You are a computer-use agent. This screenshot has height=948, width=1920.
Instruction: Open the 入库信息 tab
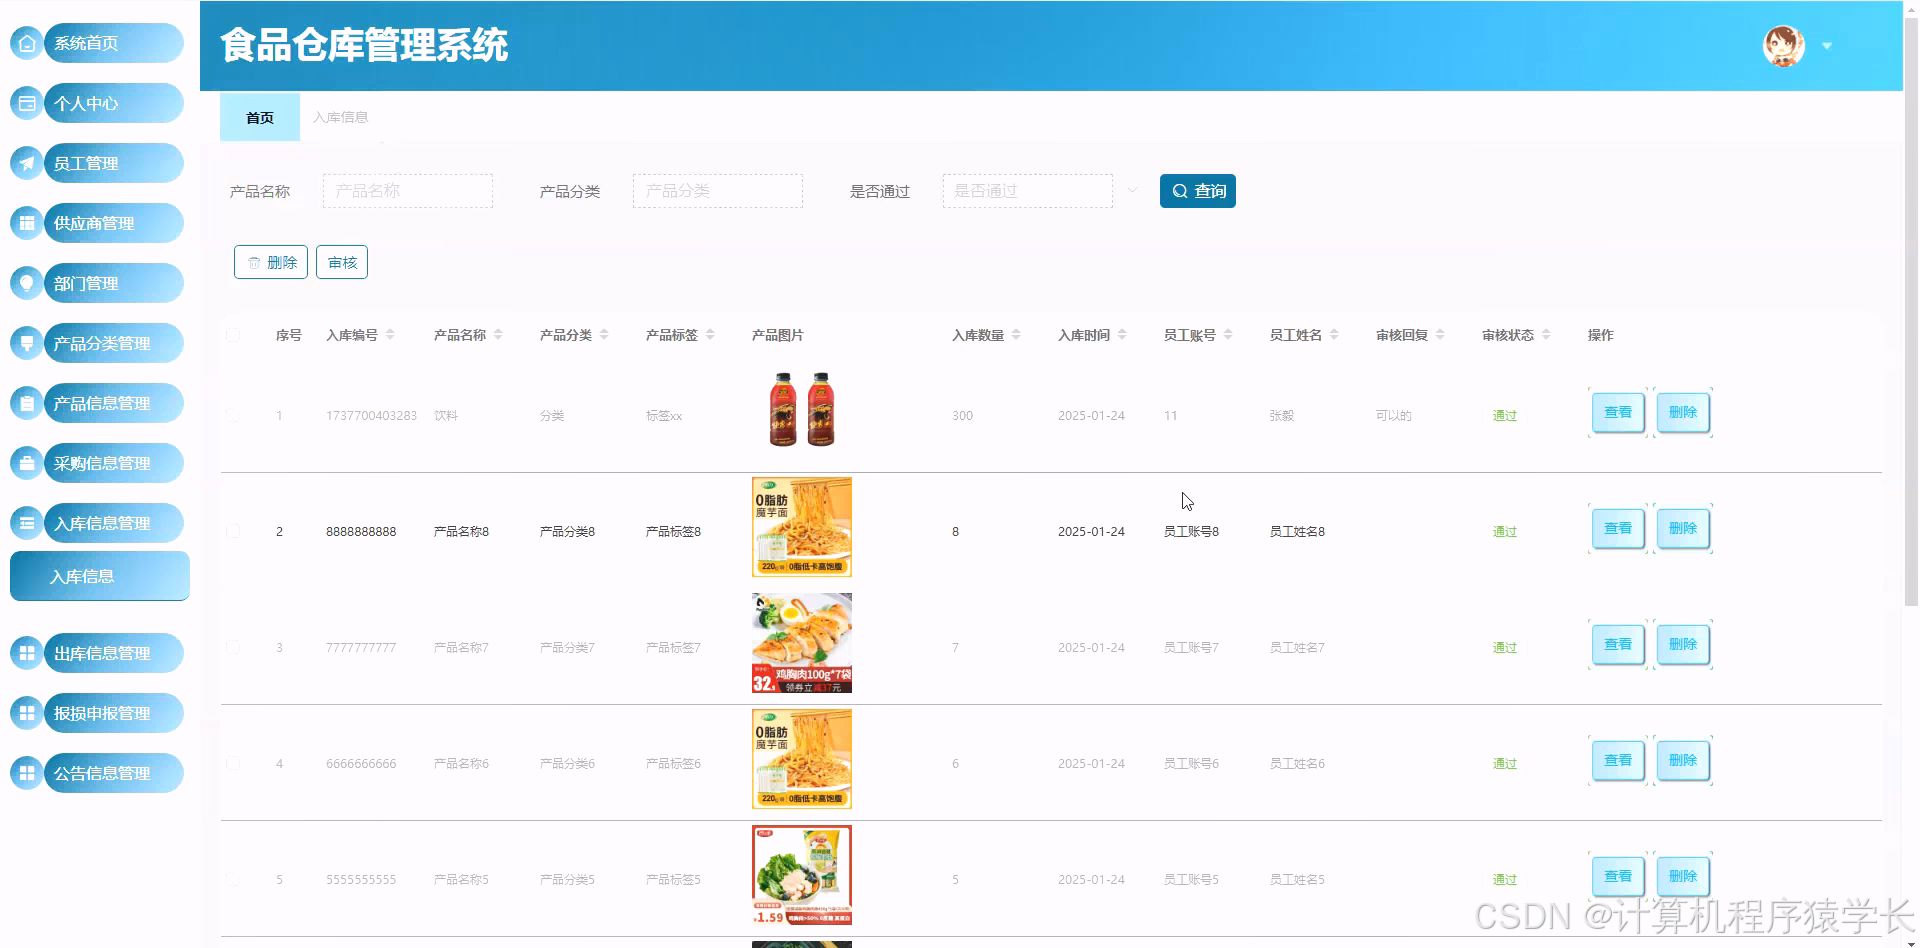[340, 117]
